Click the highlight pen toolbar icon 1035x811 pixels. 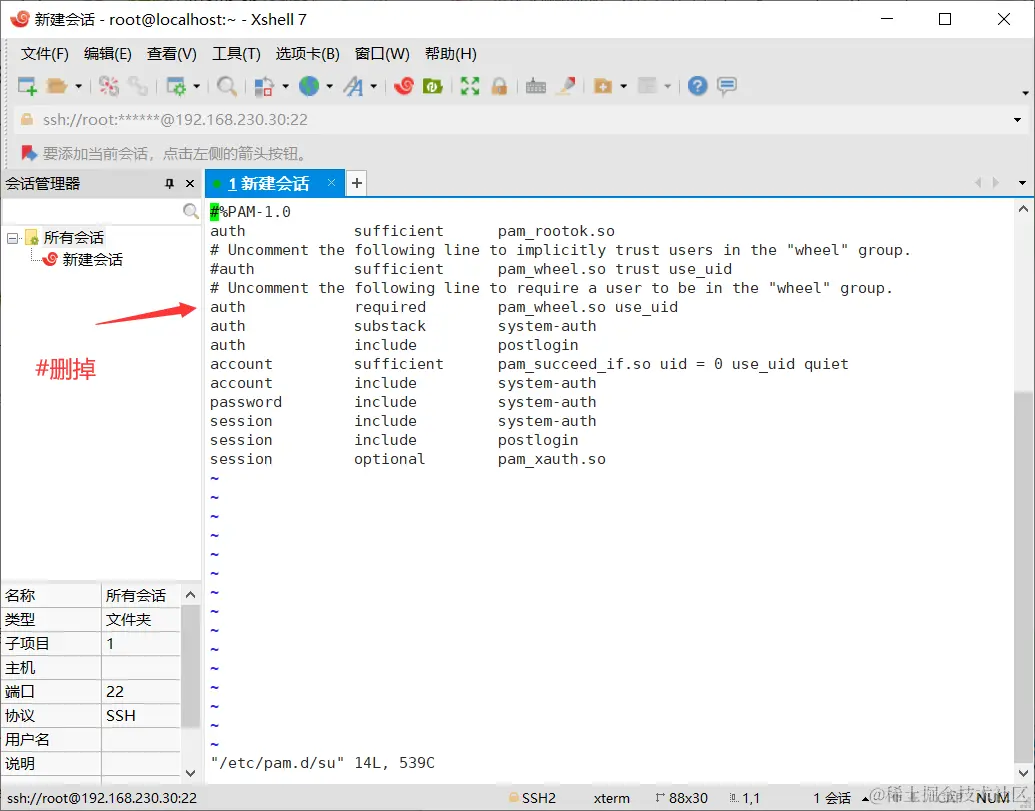(x=566, y=86)
